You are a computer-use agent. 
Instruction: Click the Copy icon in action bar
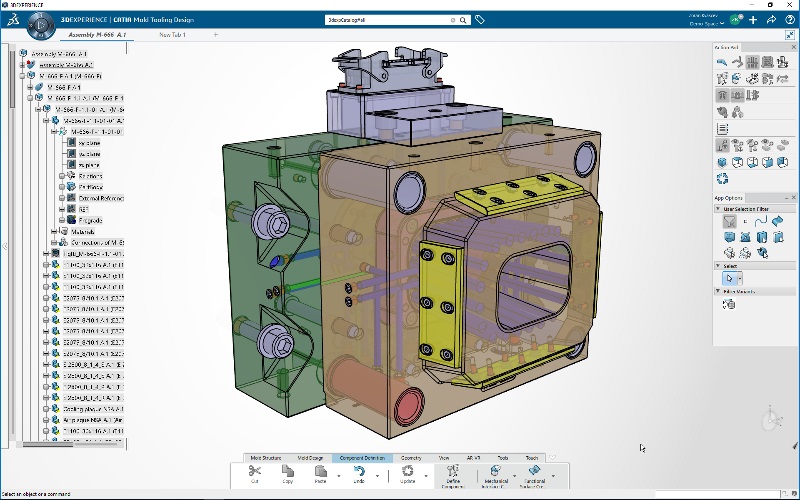(288, 472)
